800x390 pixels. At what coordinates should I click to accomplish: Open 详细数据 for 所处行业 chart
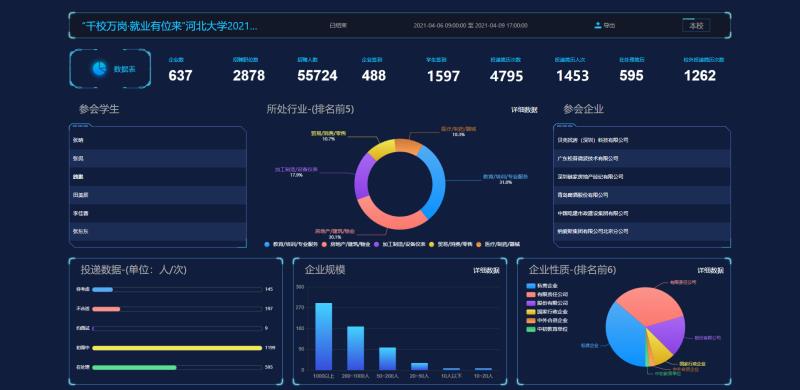524,110
